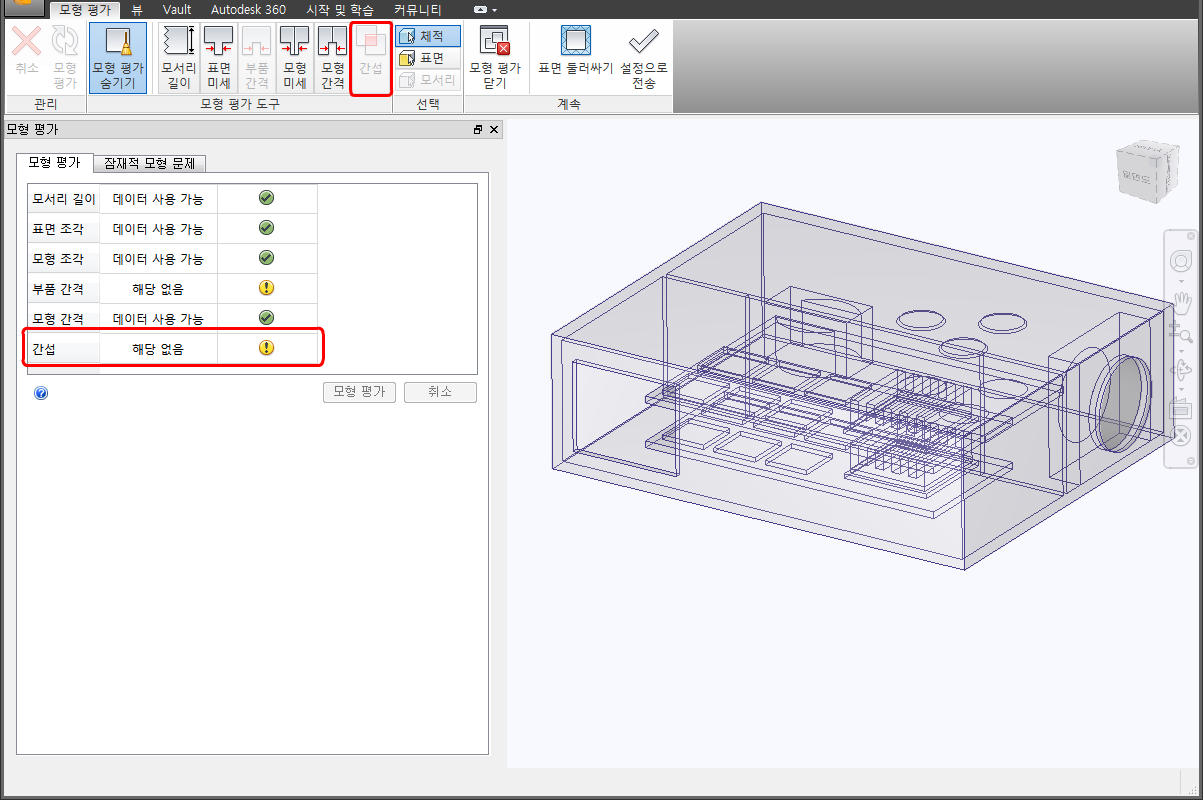Click 해당 없음 in the 간섭 row
This screenshot has height=800, width=1203.
pos(158,349)
